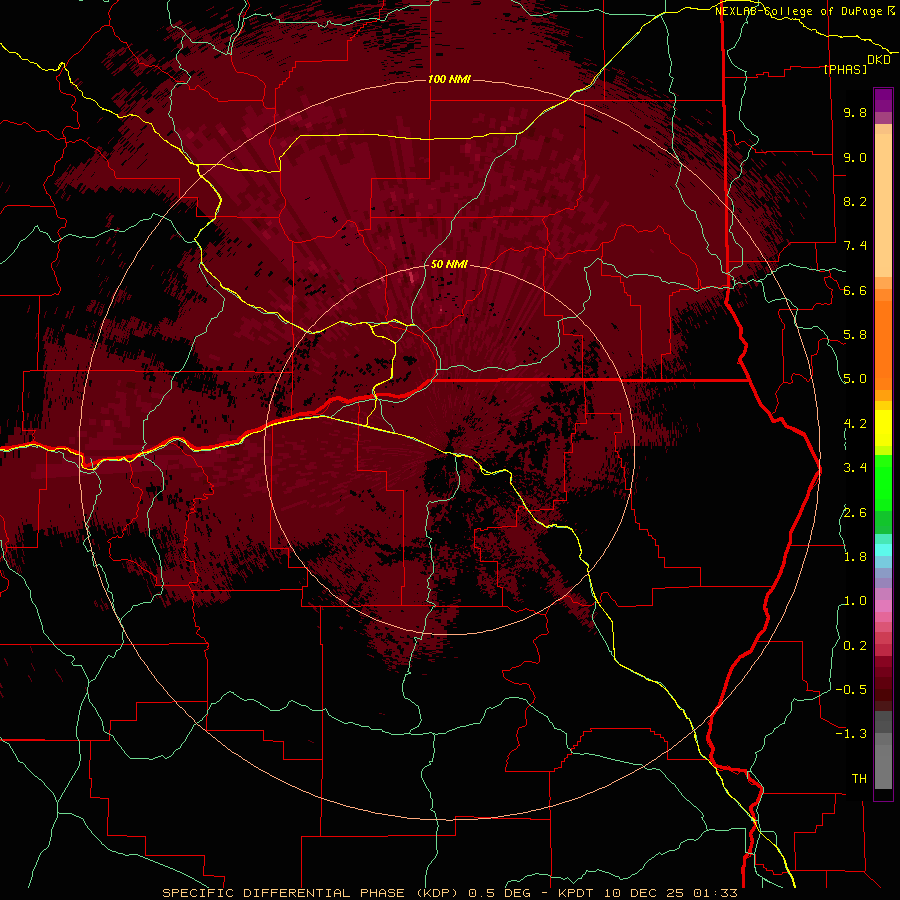Click the yellow segment of the color bar
Image resolution: width=900 pixels, height=900 pixels.
[883, 428]
